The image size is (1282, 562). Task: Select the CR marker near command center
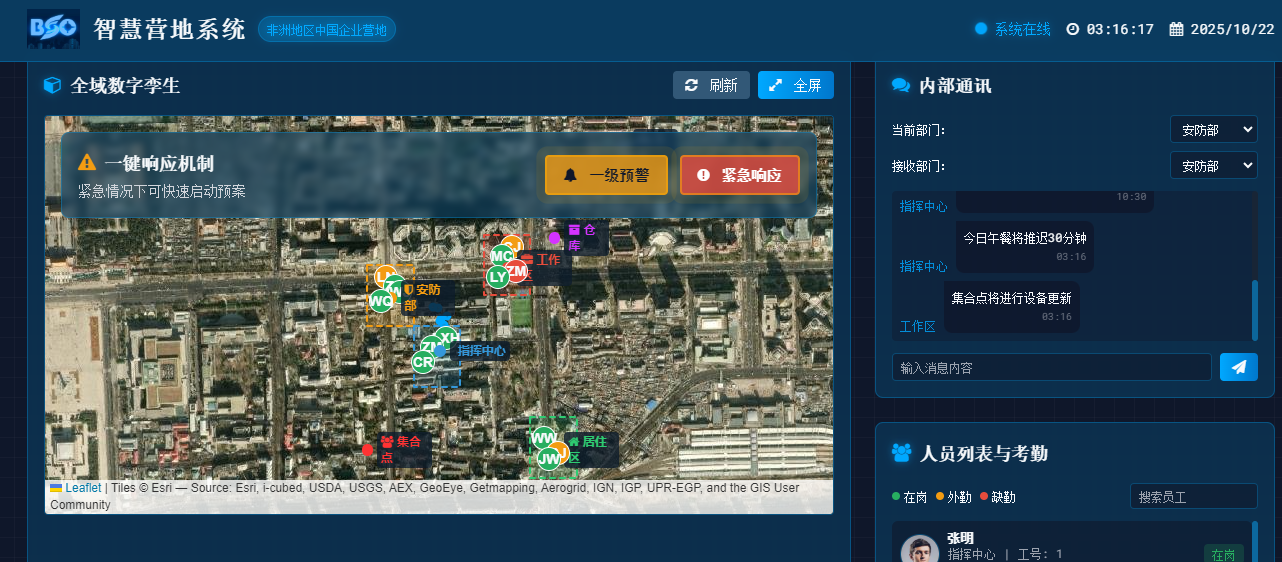pyautogui.click(x=423, y=362)
